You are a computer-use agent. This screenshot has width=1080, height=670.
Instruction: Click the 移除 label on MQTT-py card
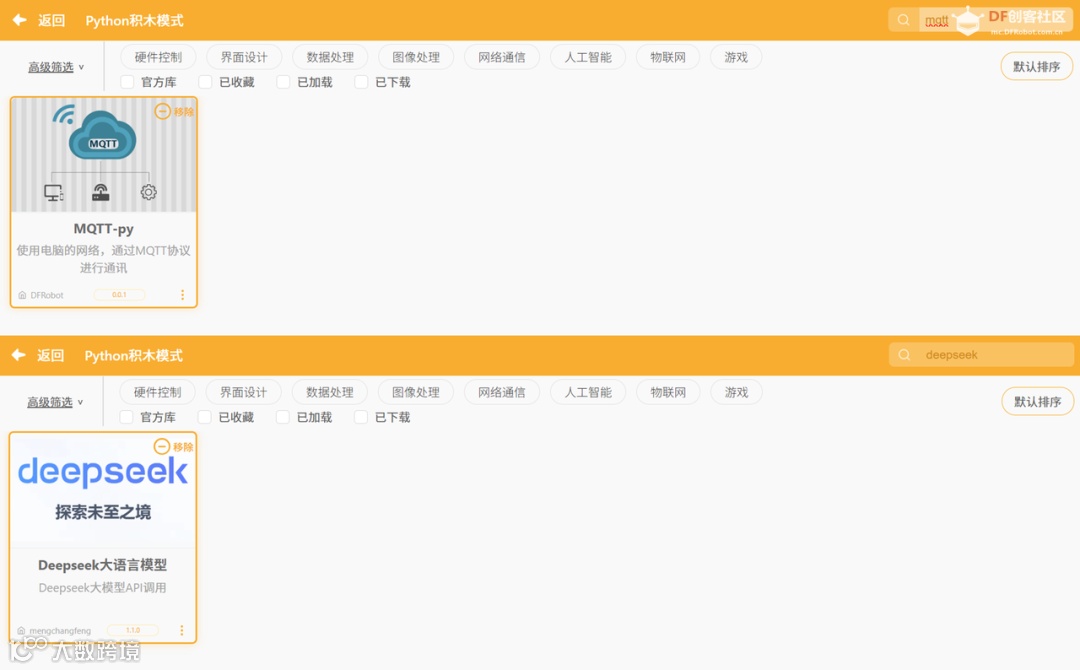(183, 112)
